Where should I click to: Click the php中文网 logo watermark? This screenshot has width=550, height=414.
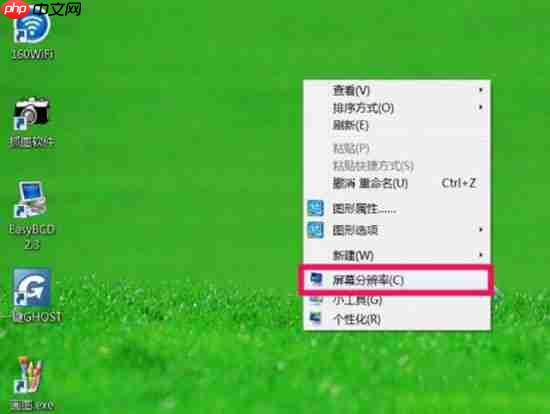pos(41,9)
